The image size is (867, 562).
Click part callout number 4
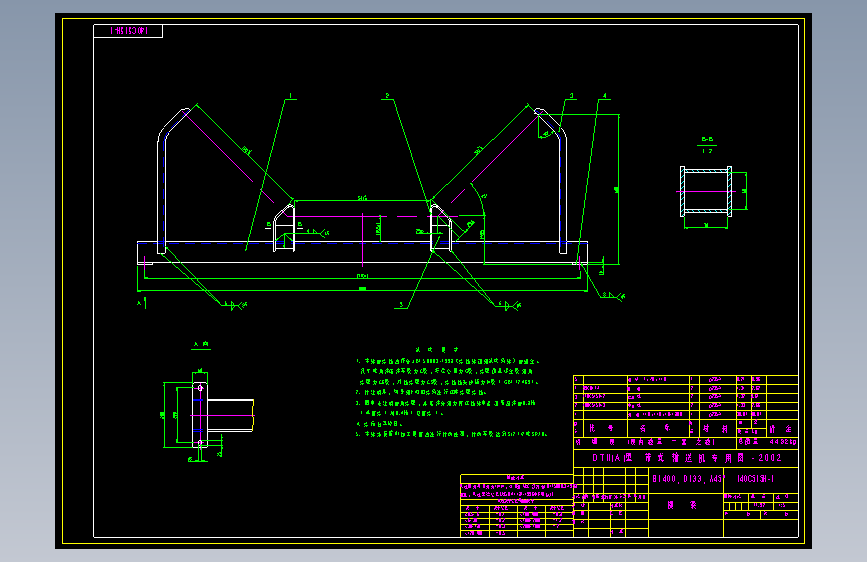click(604, 96)
